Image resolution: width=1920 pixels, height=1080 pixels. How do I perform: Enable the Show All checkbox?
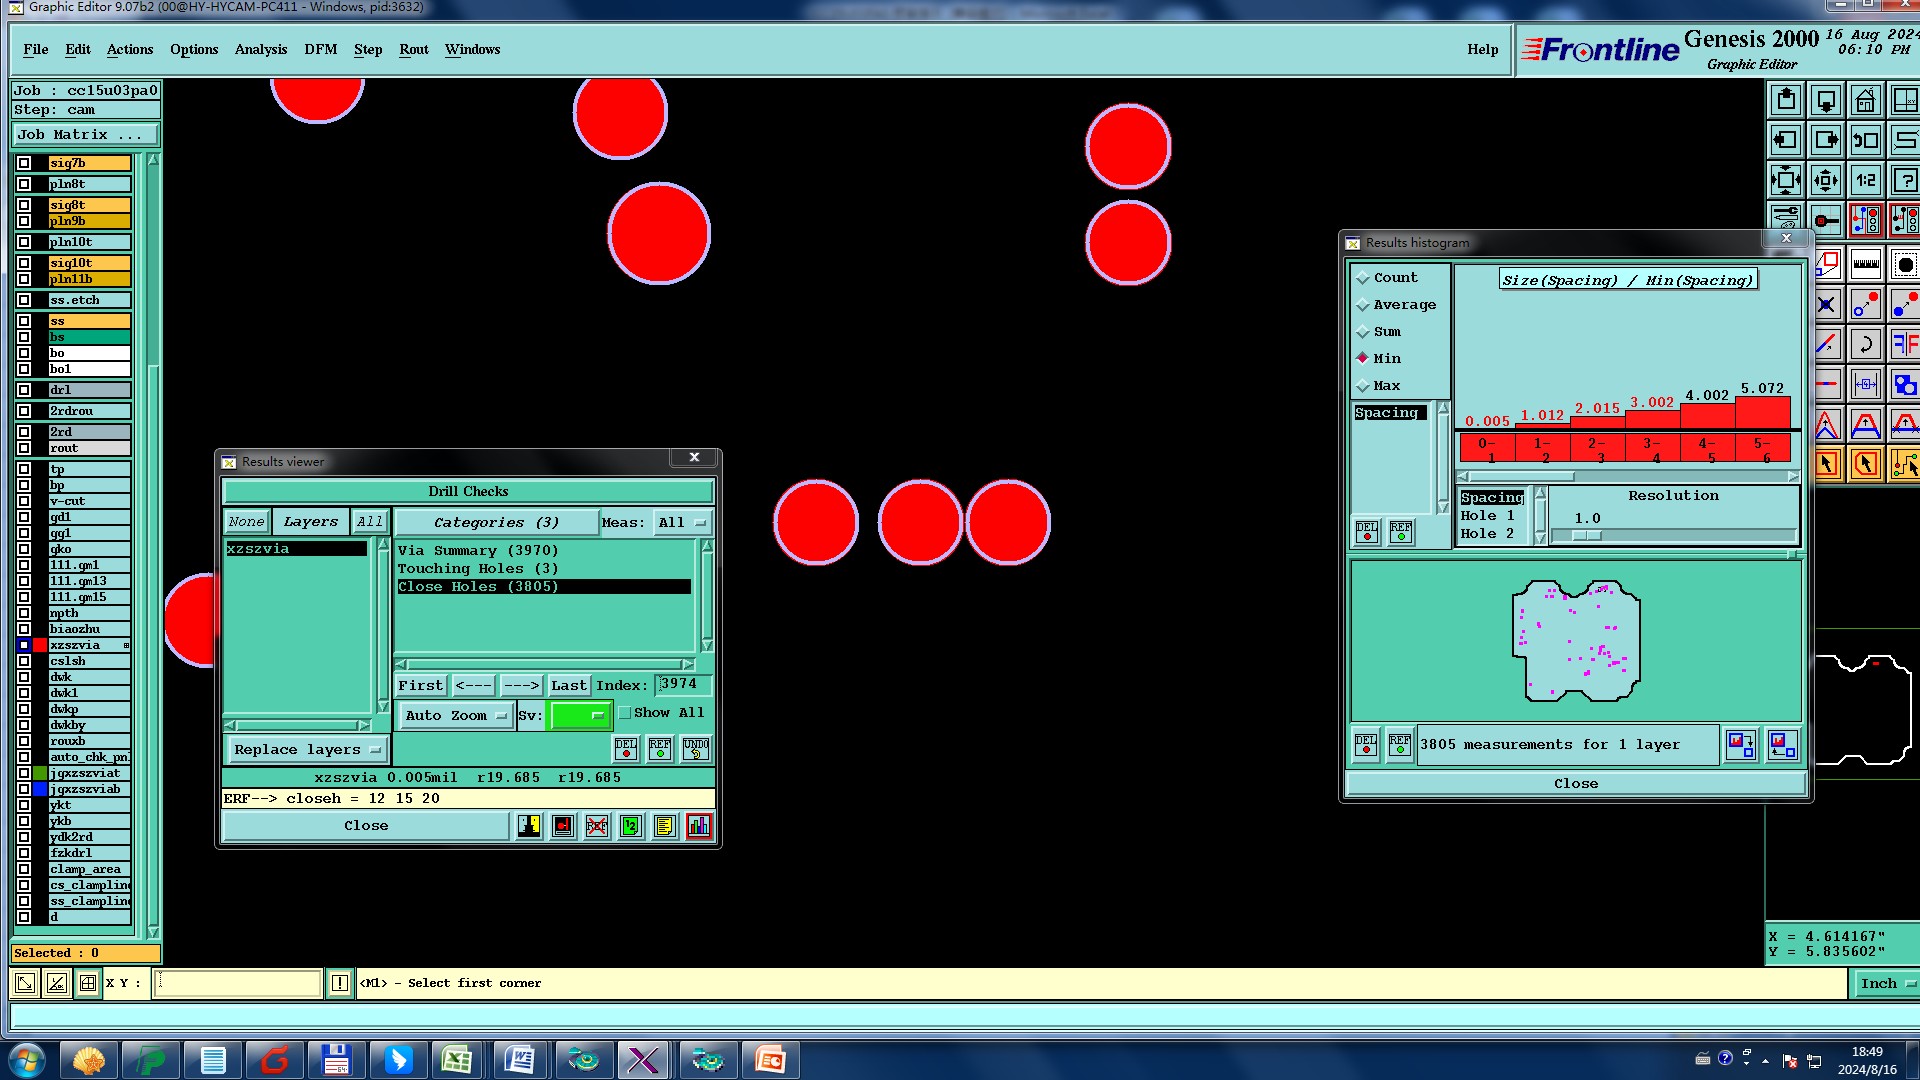(625, 713)
